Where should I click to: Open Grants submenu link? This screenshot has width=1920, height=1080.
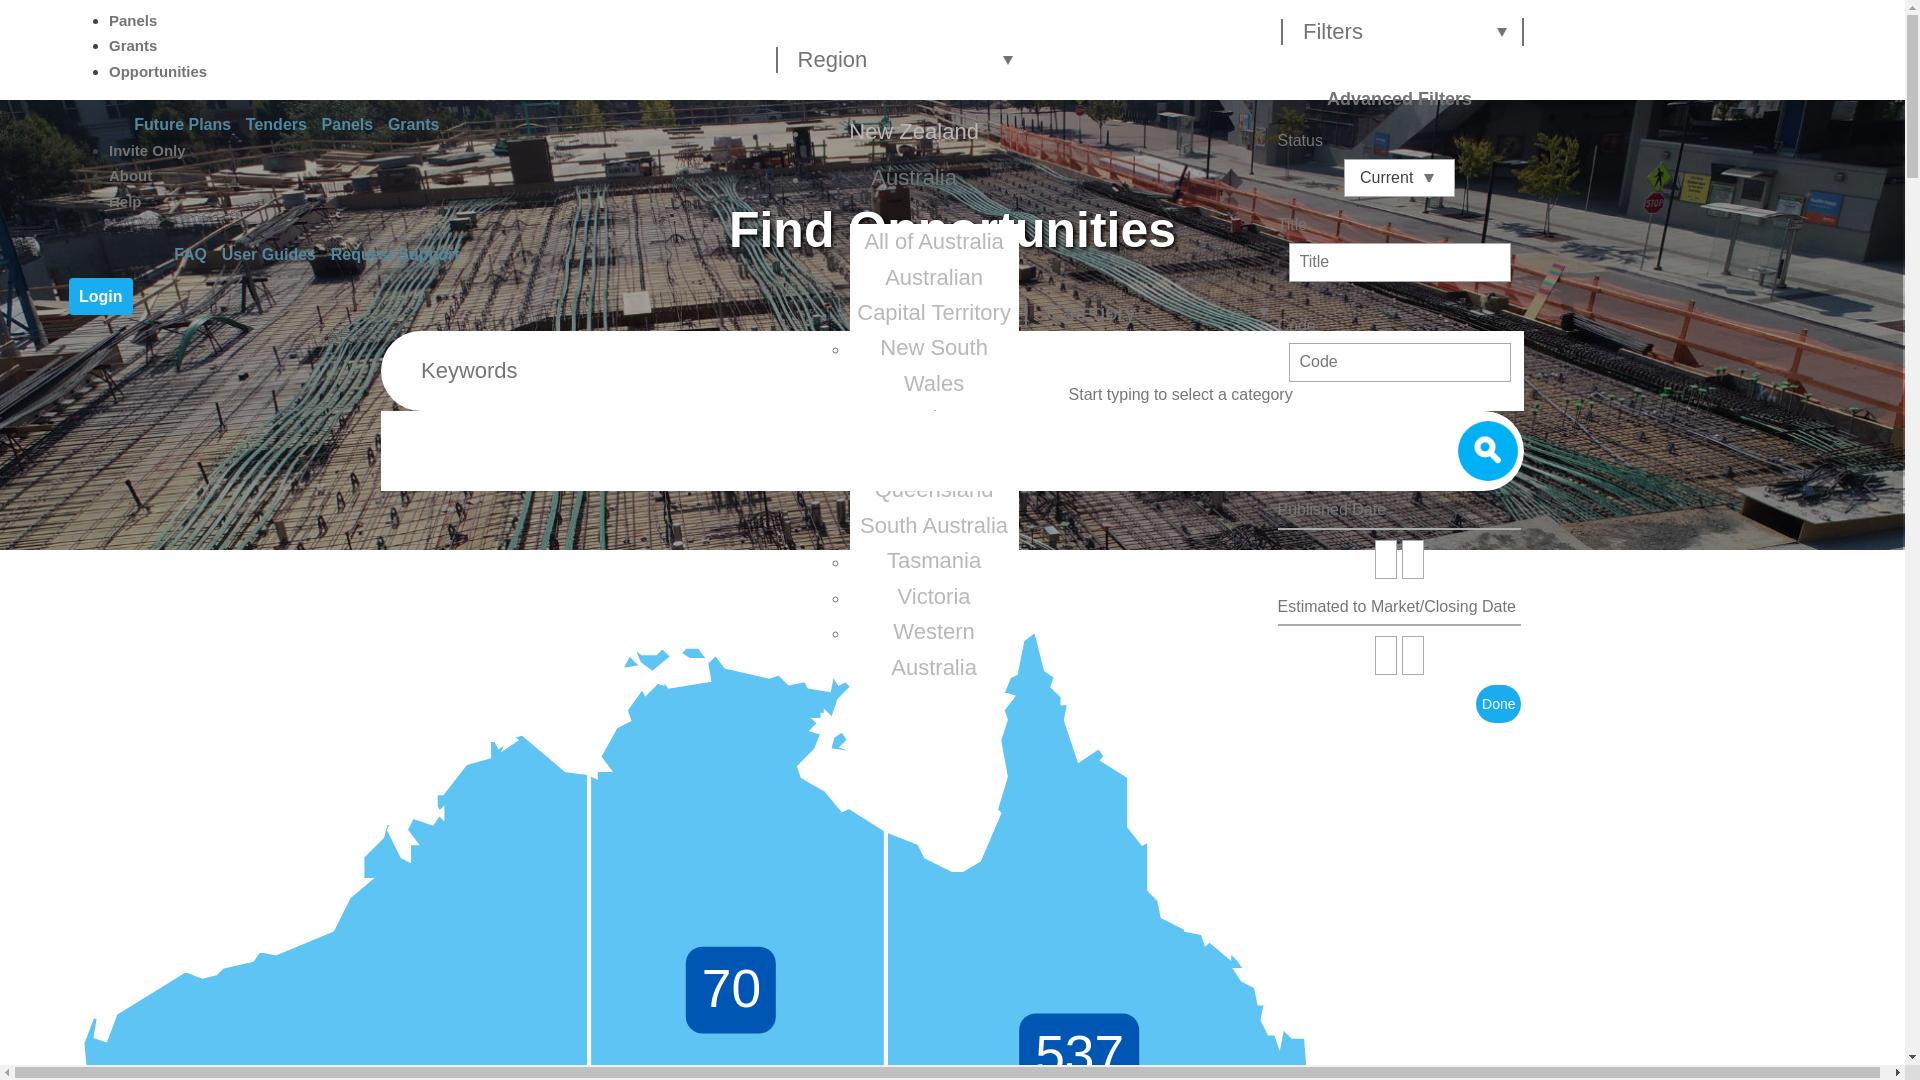(413, 125)
